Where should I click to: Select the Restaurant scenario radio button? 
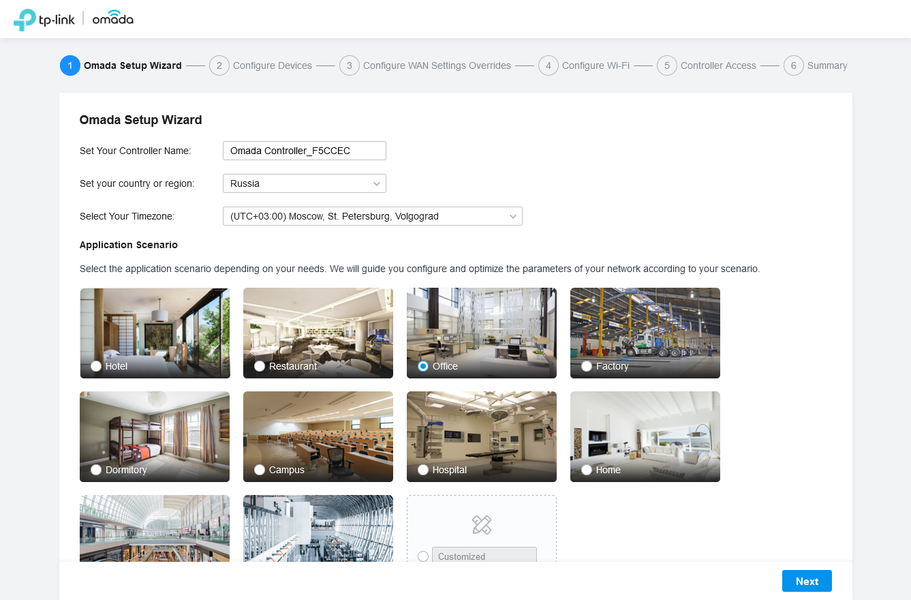(260, 366)
